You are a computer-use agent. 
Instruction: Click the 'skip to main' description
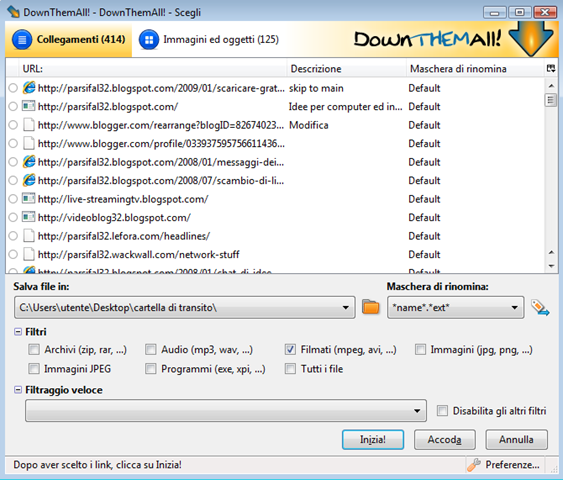click(x=316, y=88)
